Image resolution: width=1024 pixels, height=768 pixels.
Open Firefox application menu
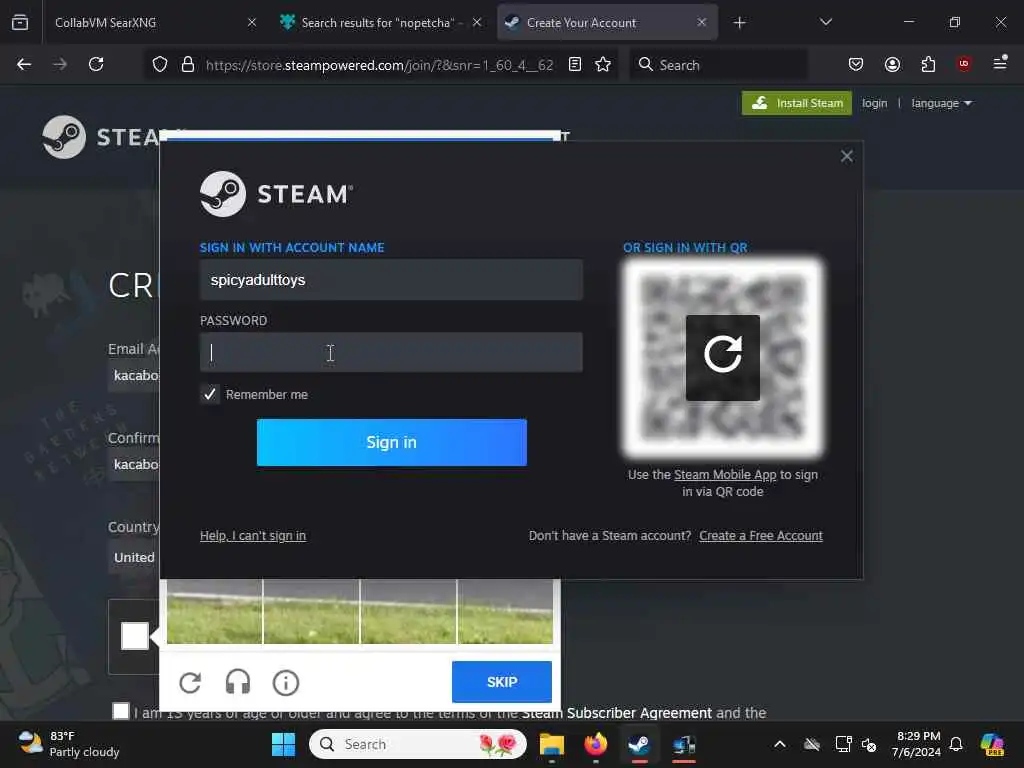click(x=1000, y=63)
